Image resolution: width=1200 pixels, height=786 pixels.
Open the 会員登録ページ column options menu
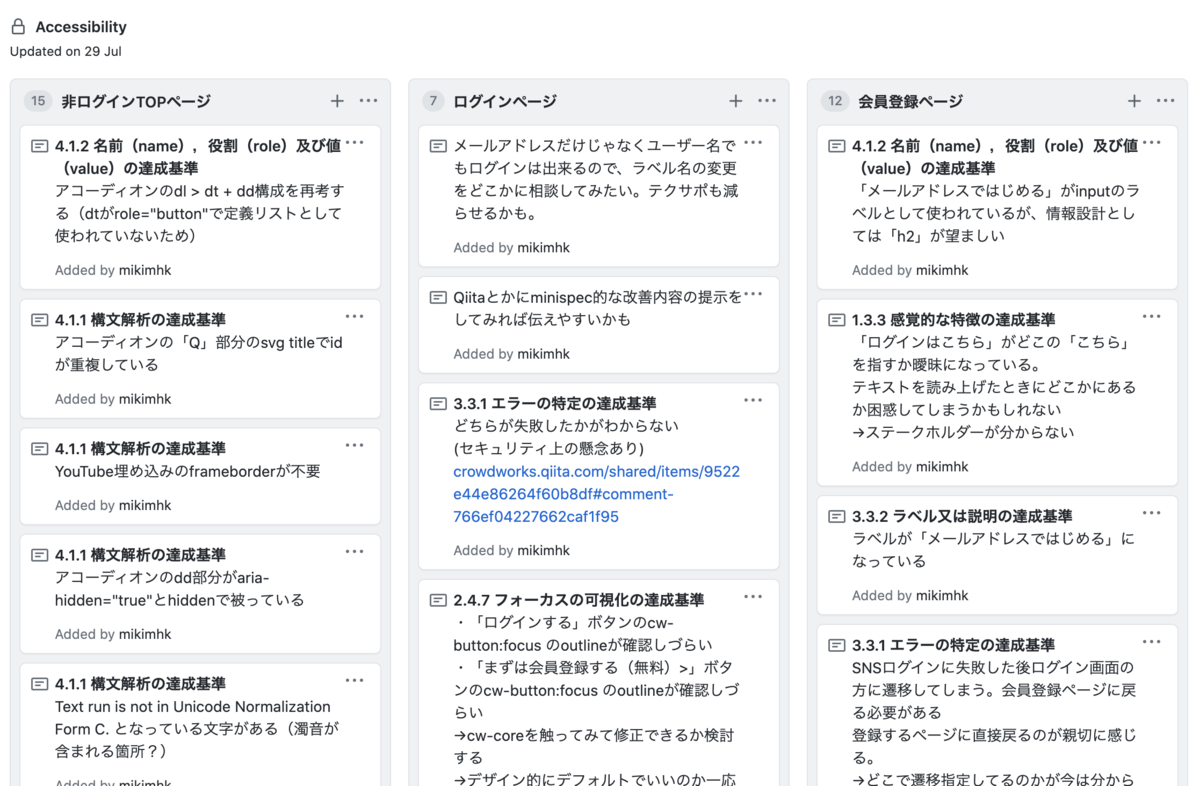1165,101
